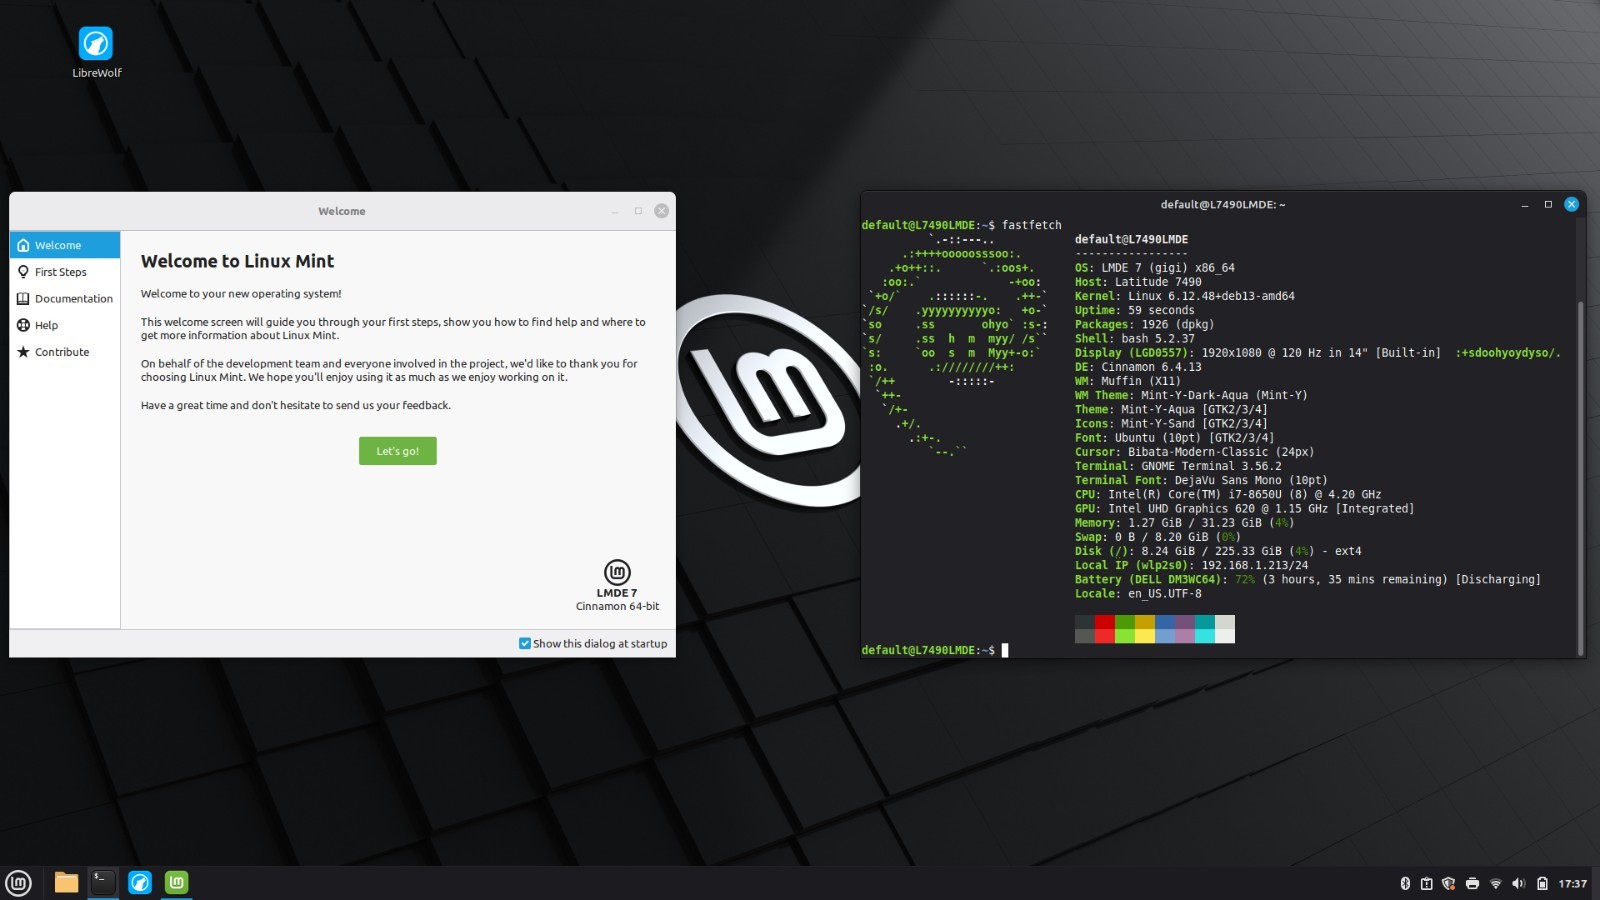Click the Kernel version line in terminal

[1185, 296]
